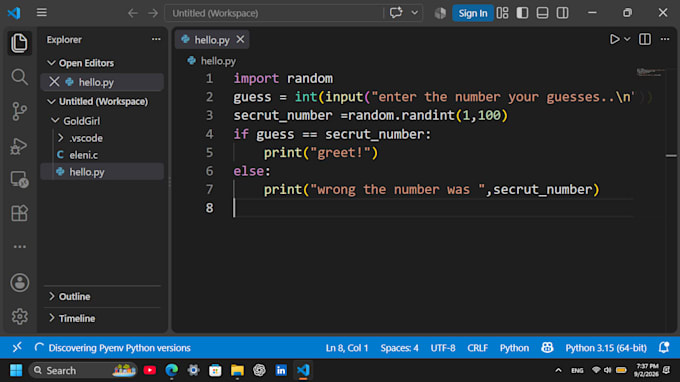Toggle the bottom panel
The image size is (680, 382).
coord(543,13)
